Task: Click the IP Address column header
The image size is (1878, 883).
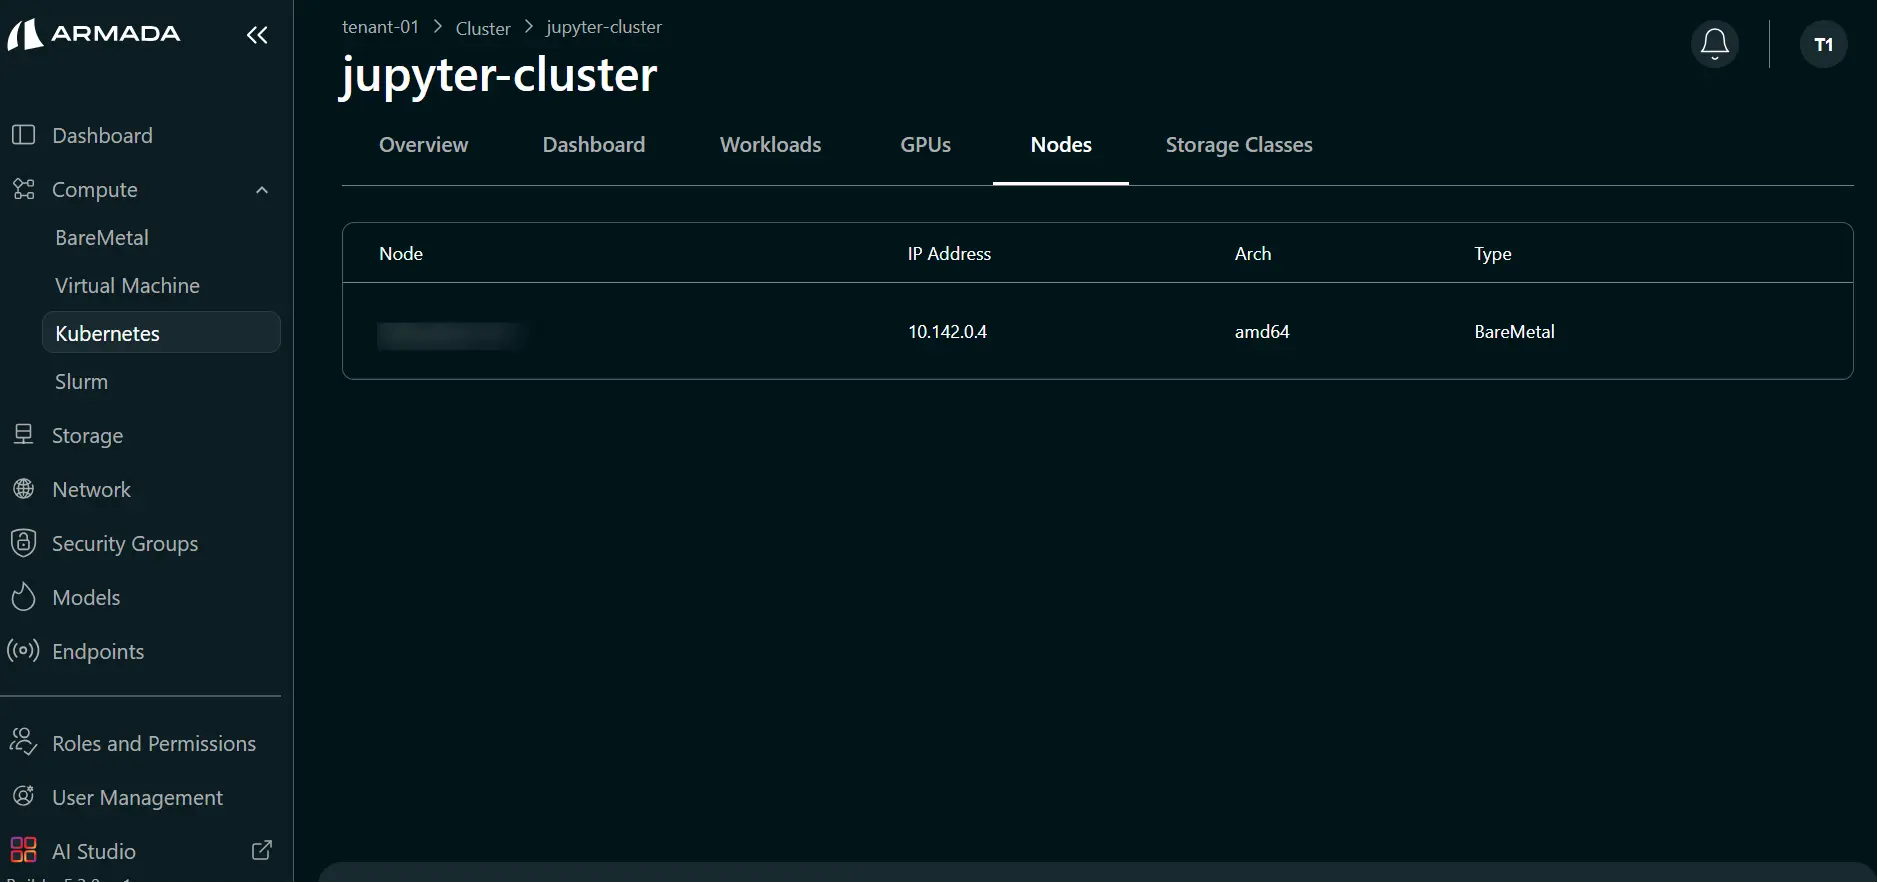Action: tap(949, 254)
